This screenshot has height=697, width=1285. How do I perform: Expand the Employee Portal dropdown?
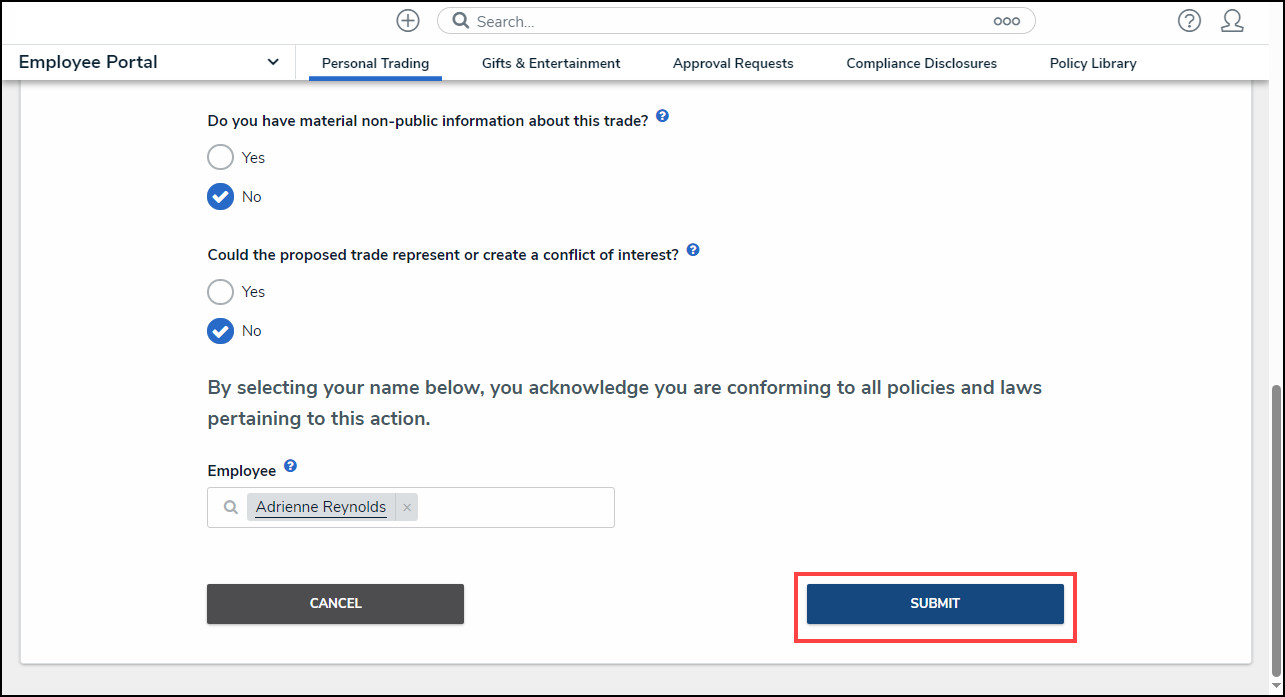pyautogui.click(x=272, y=62)
